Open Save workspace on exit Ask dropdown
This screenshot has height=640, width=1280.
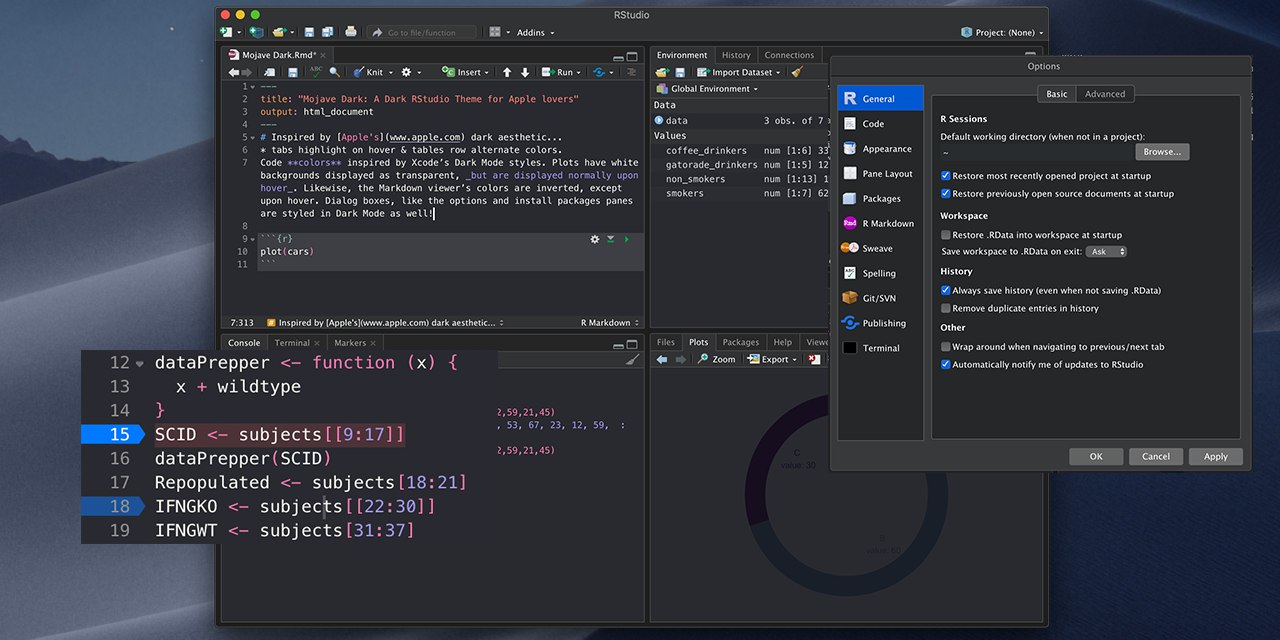pos(1107,252)
